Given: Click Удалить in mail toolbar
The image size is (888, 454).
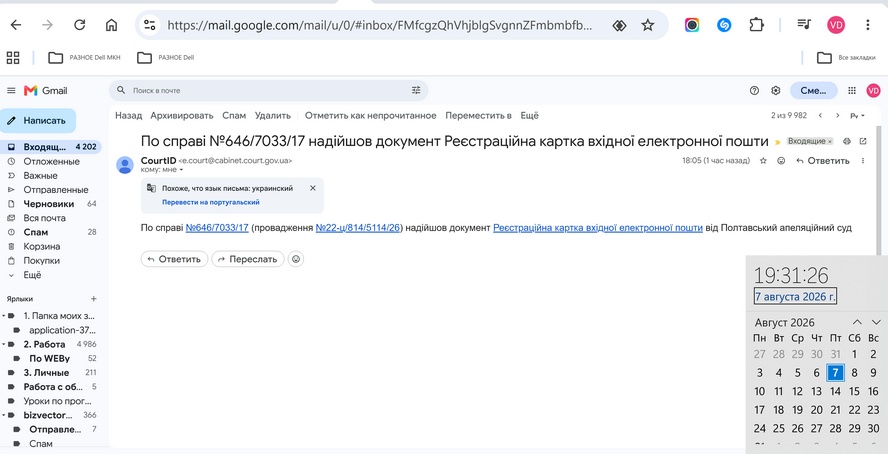Looking at the screenshot, I should pos(272,115).
